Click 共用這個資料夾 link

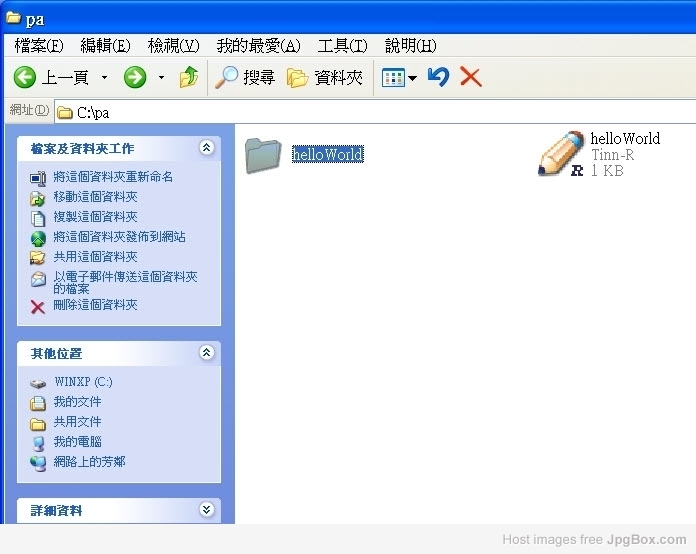pyautogui.click(x=95, y=257)
